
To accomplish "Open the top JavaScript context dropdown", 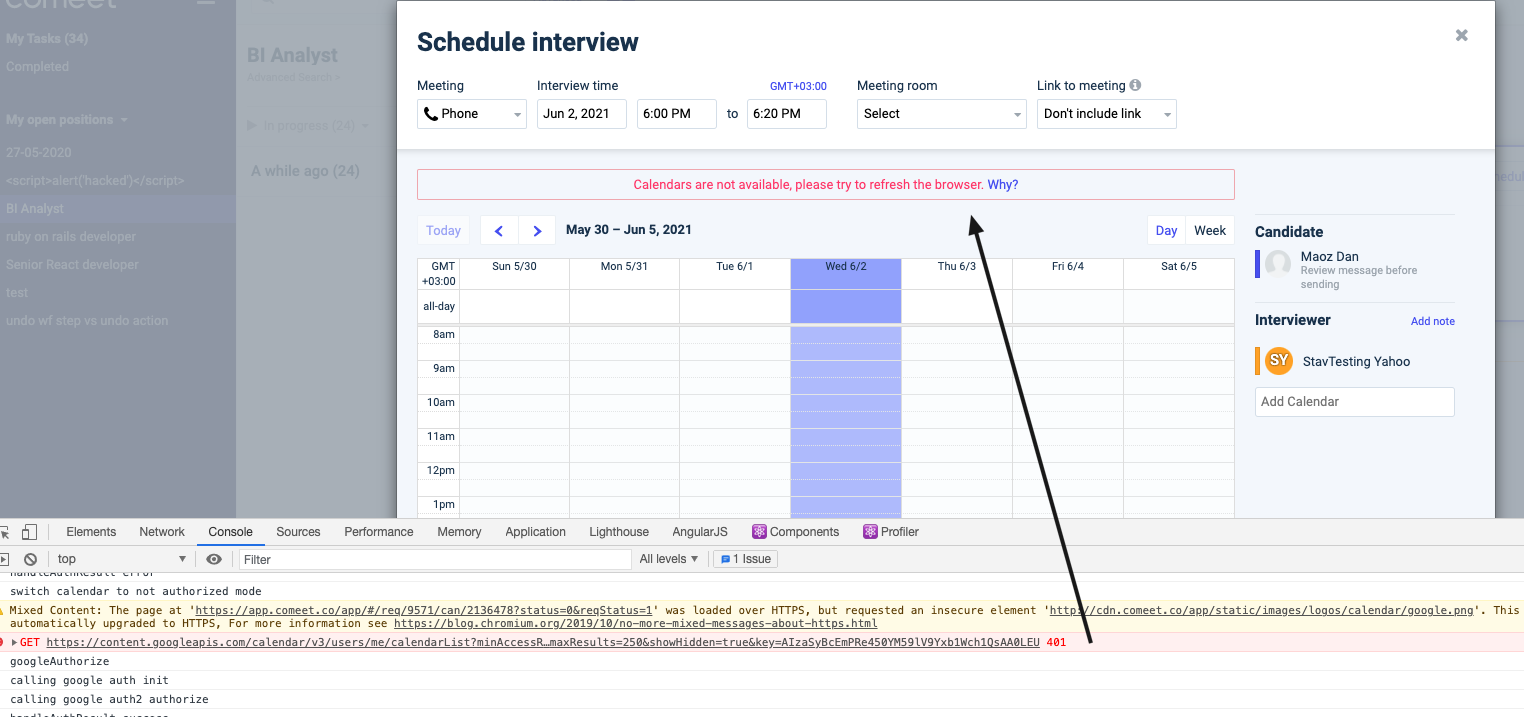I will [122, 559].
